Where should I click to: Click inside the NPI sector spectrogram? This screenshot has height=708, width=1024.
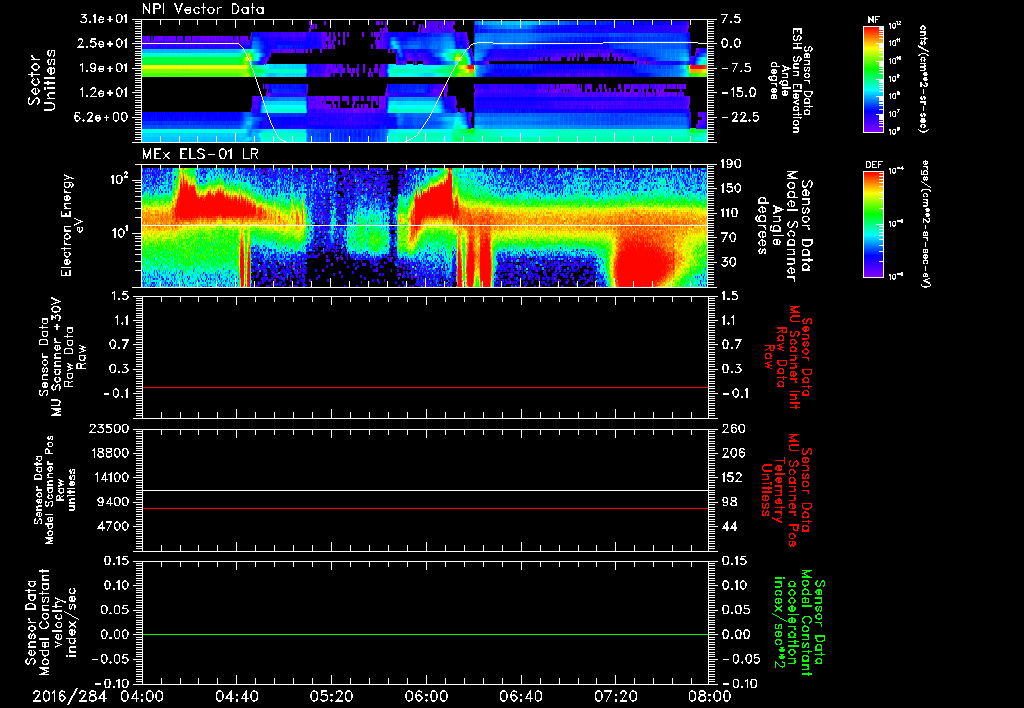click(424, 81)
